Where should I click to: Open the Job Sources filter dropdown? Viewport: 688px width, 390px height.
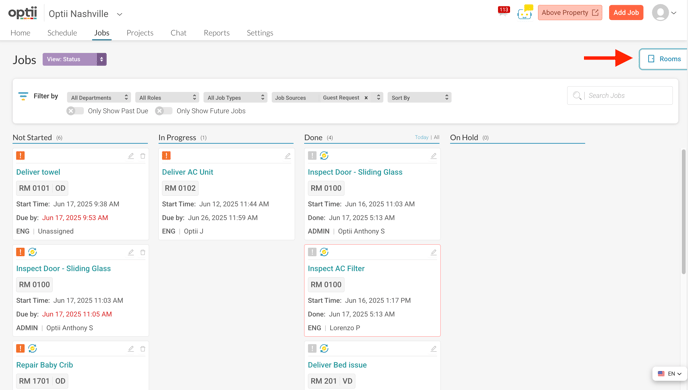[x=327, y=97]
